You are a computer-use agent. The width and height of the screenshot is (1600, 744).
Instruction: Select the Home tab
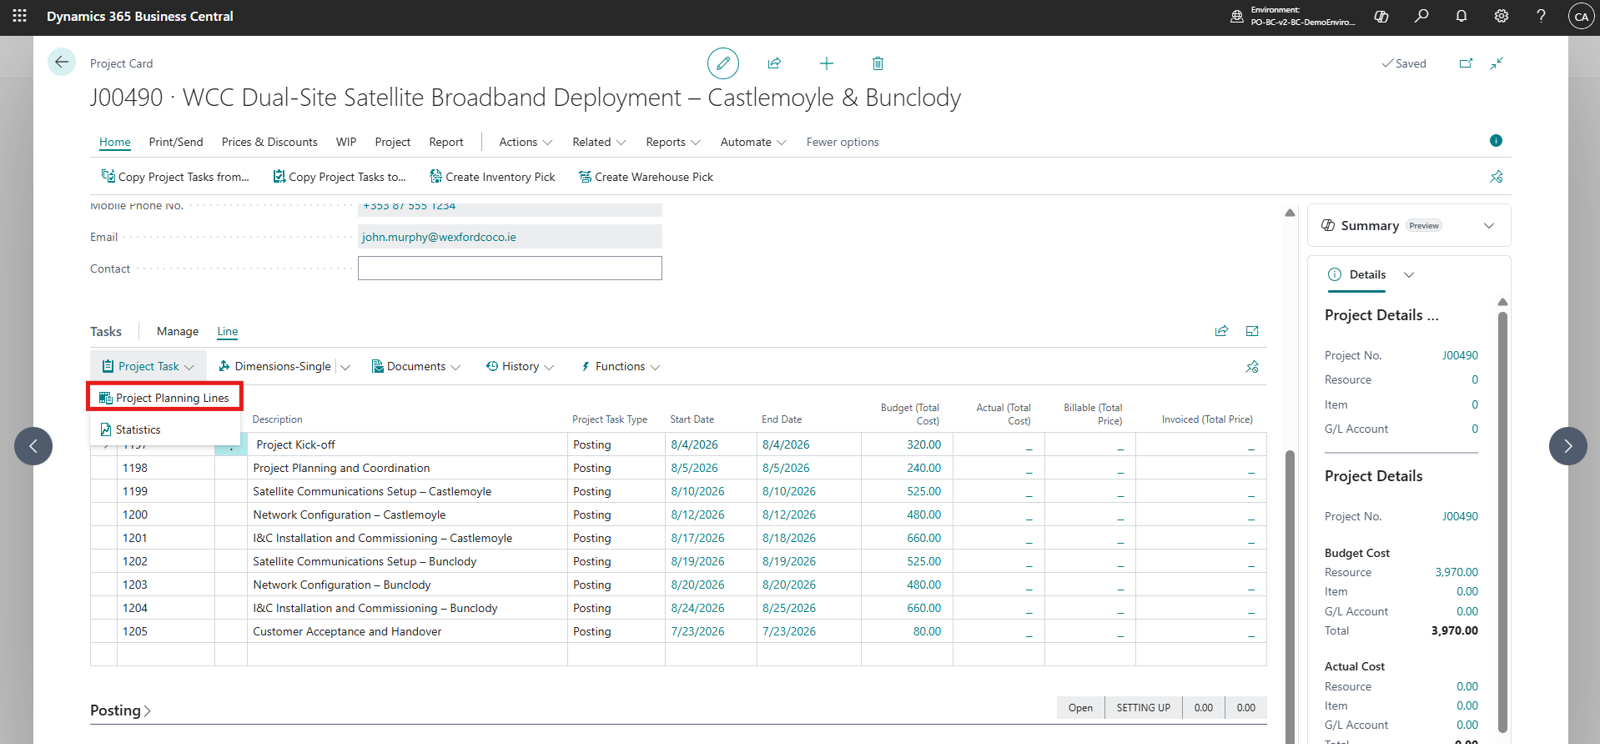[x=115, y=142]
